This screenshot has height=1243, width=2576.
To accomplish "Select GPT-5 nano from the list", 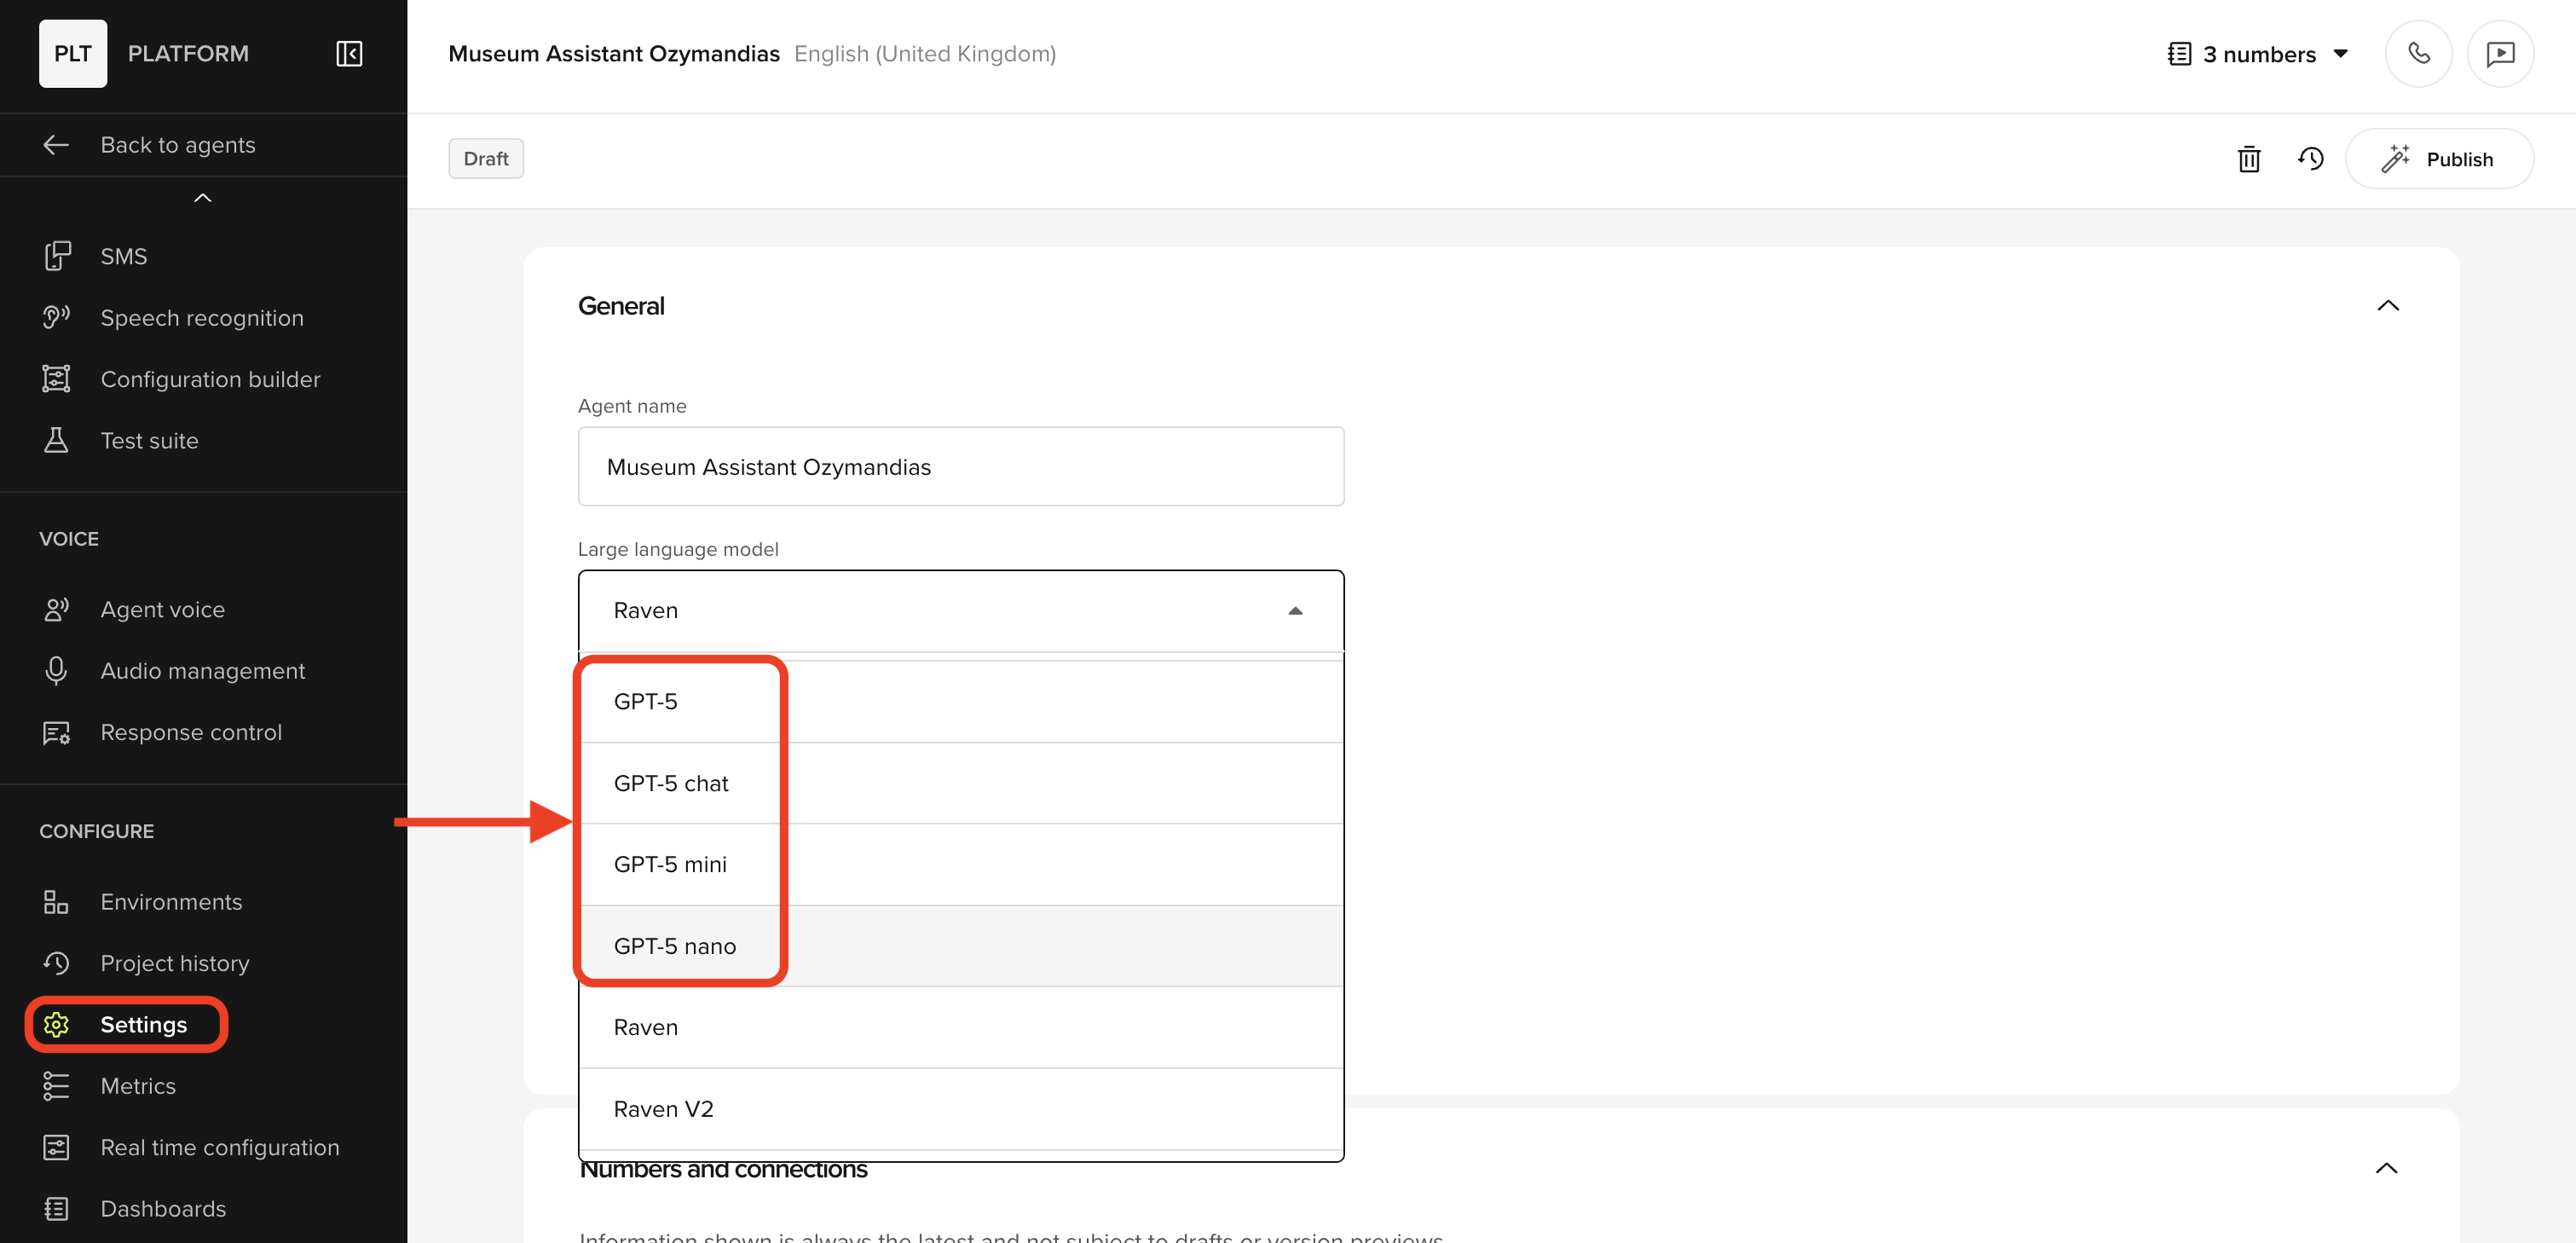I will pyautogui.click(x=675, y=946).
